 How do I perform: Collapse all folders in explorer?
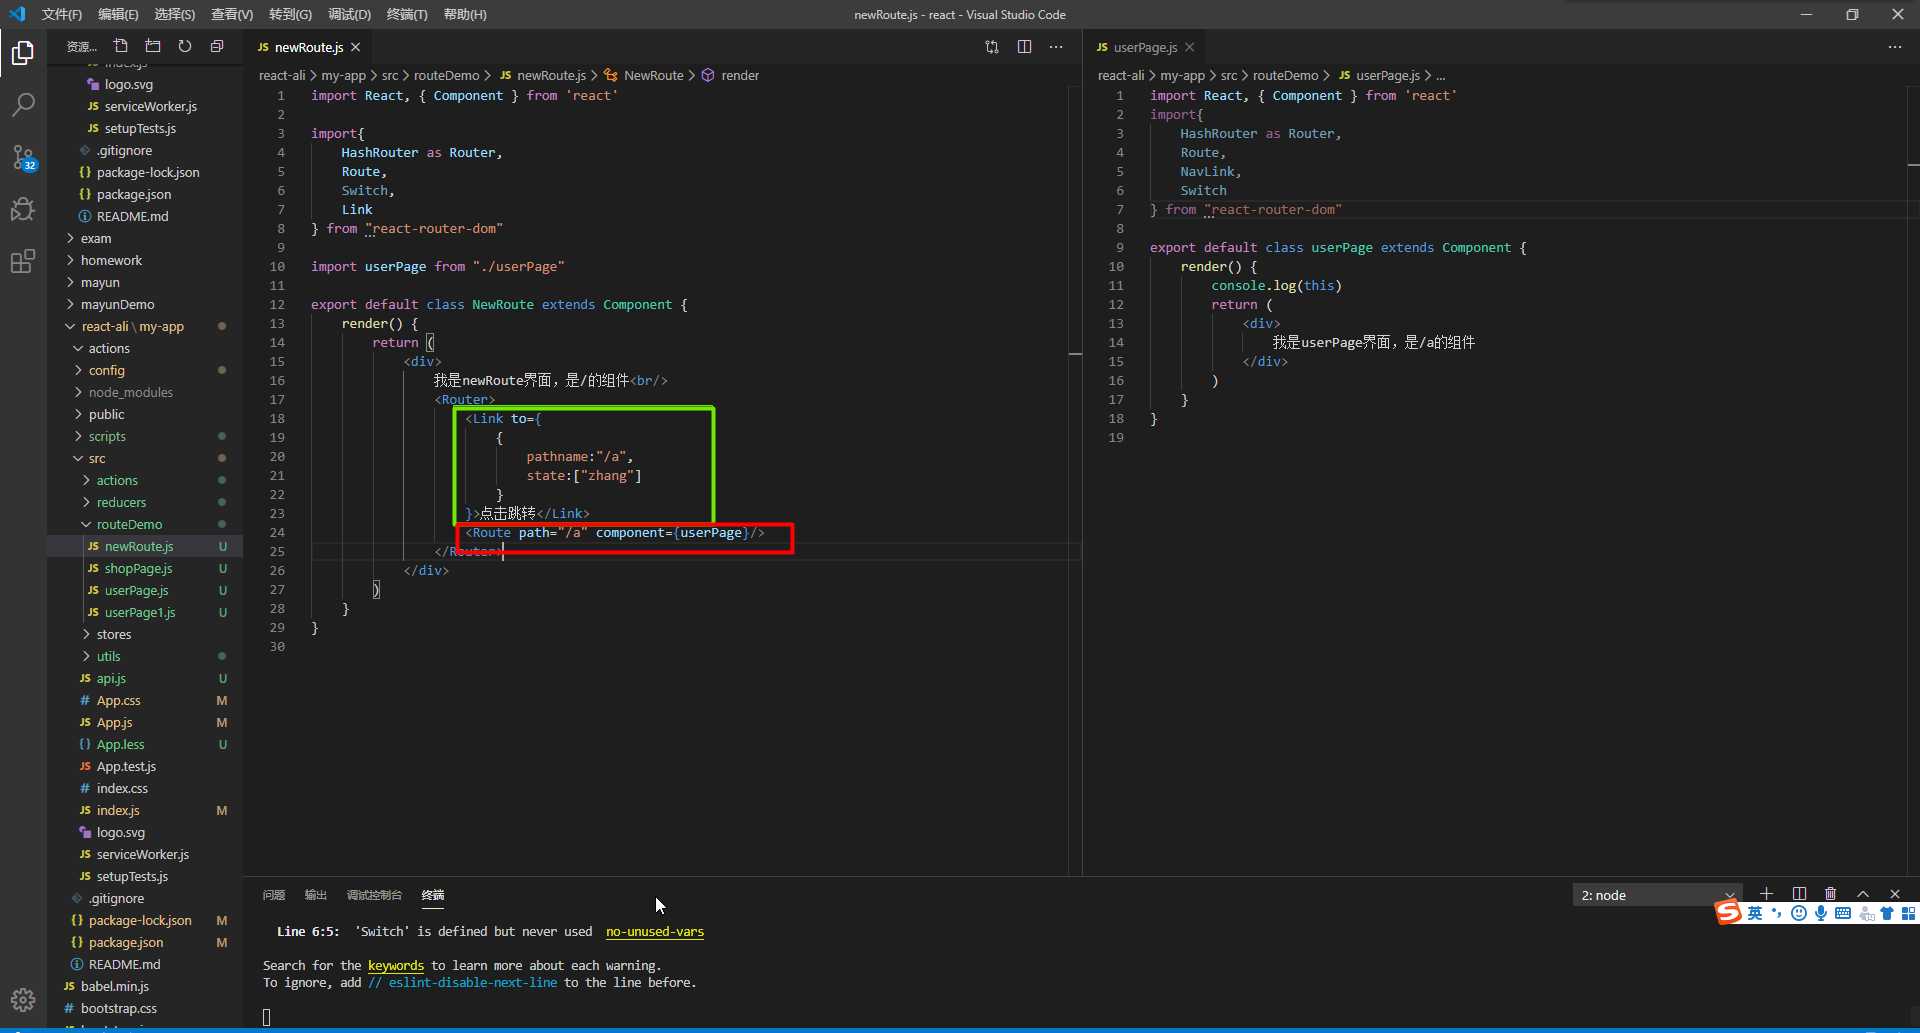click(x=217, y=46)
